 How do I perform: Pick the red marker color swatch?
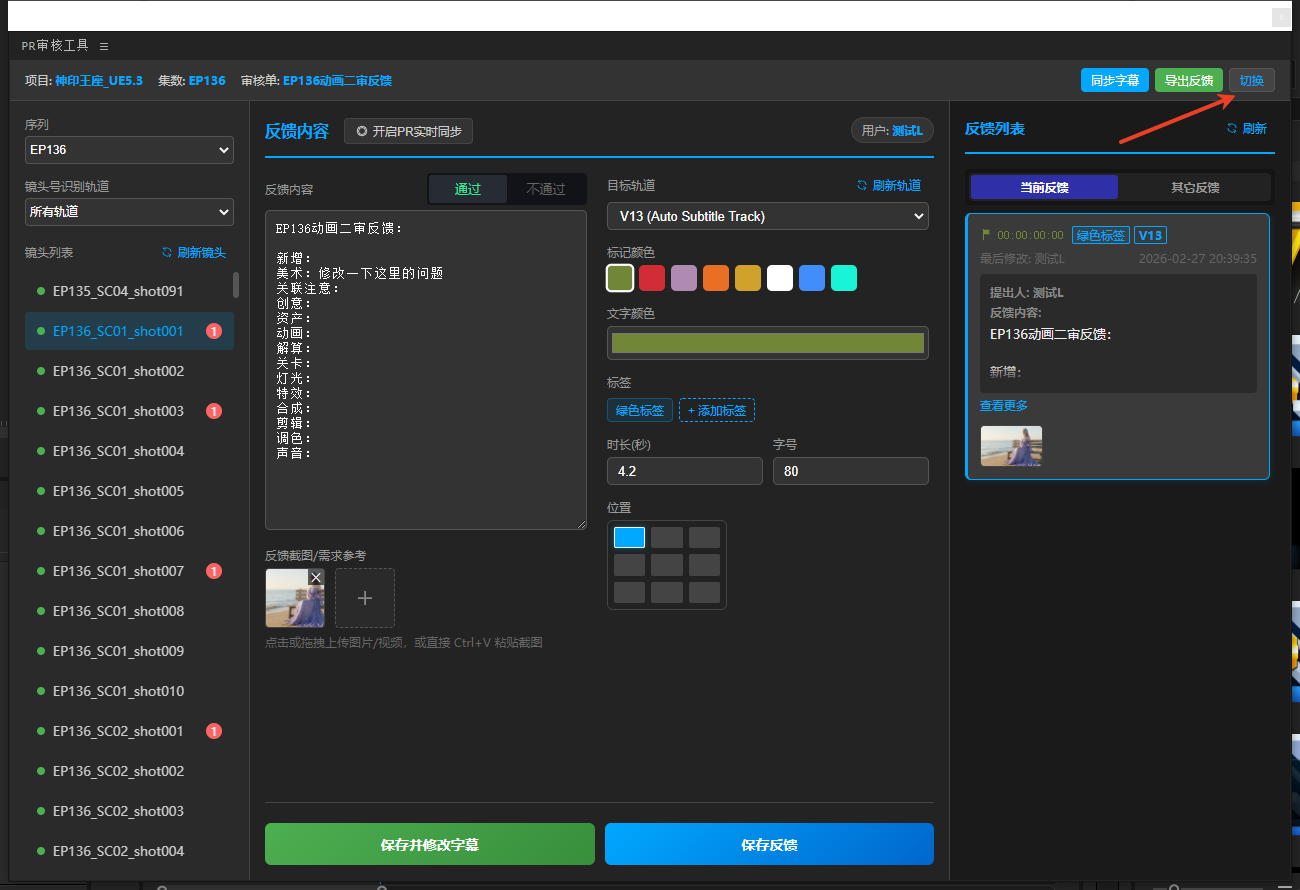(652, 278)
